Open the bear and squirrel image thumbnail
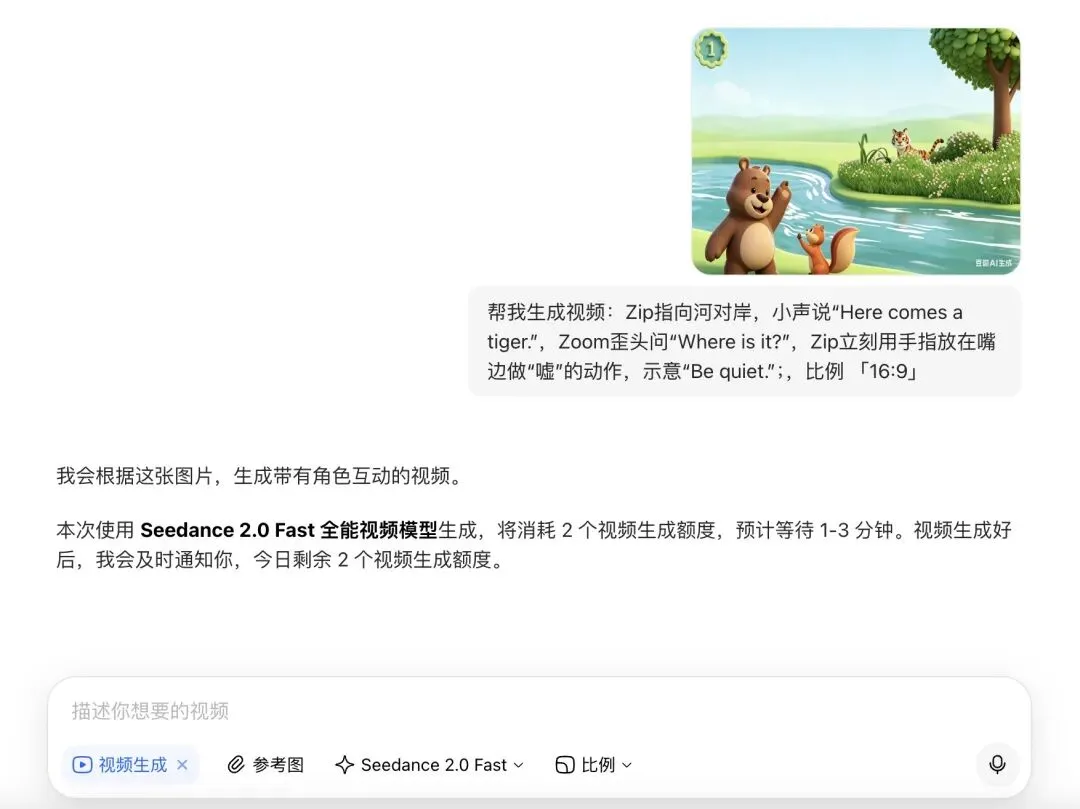 [x=855, y=151]
